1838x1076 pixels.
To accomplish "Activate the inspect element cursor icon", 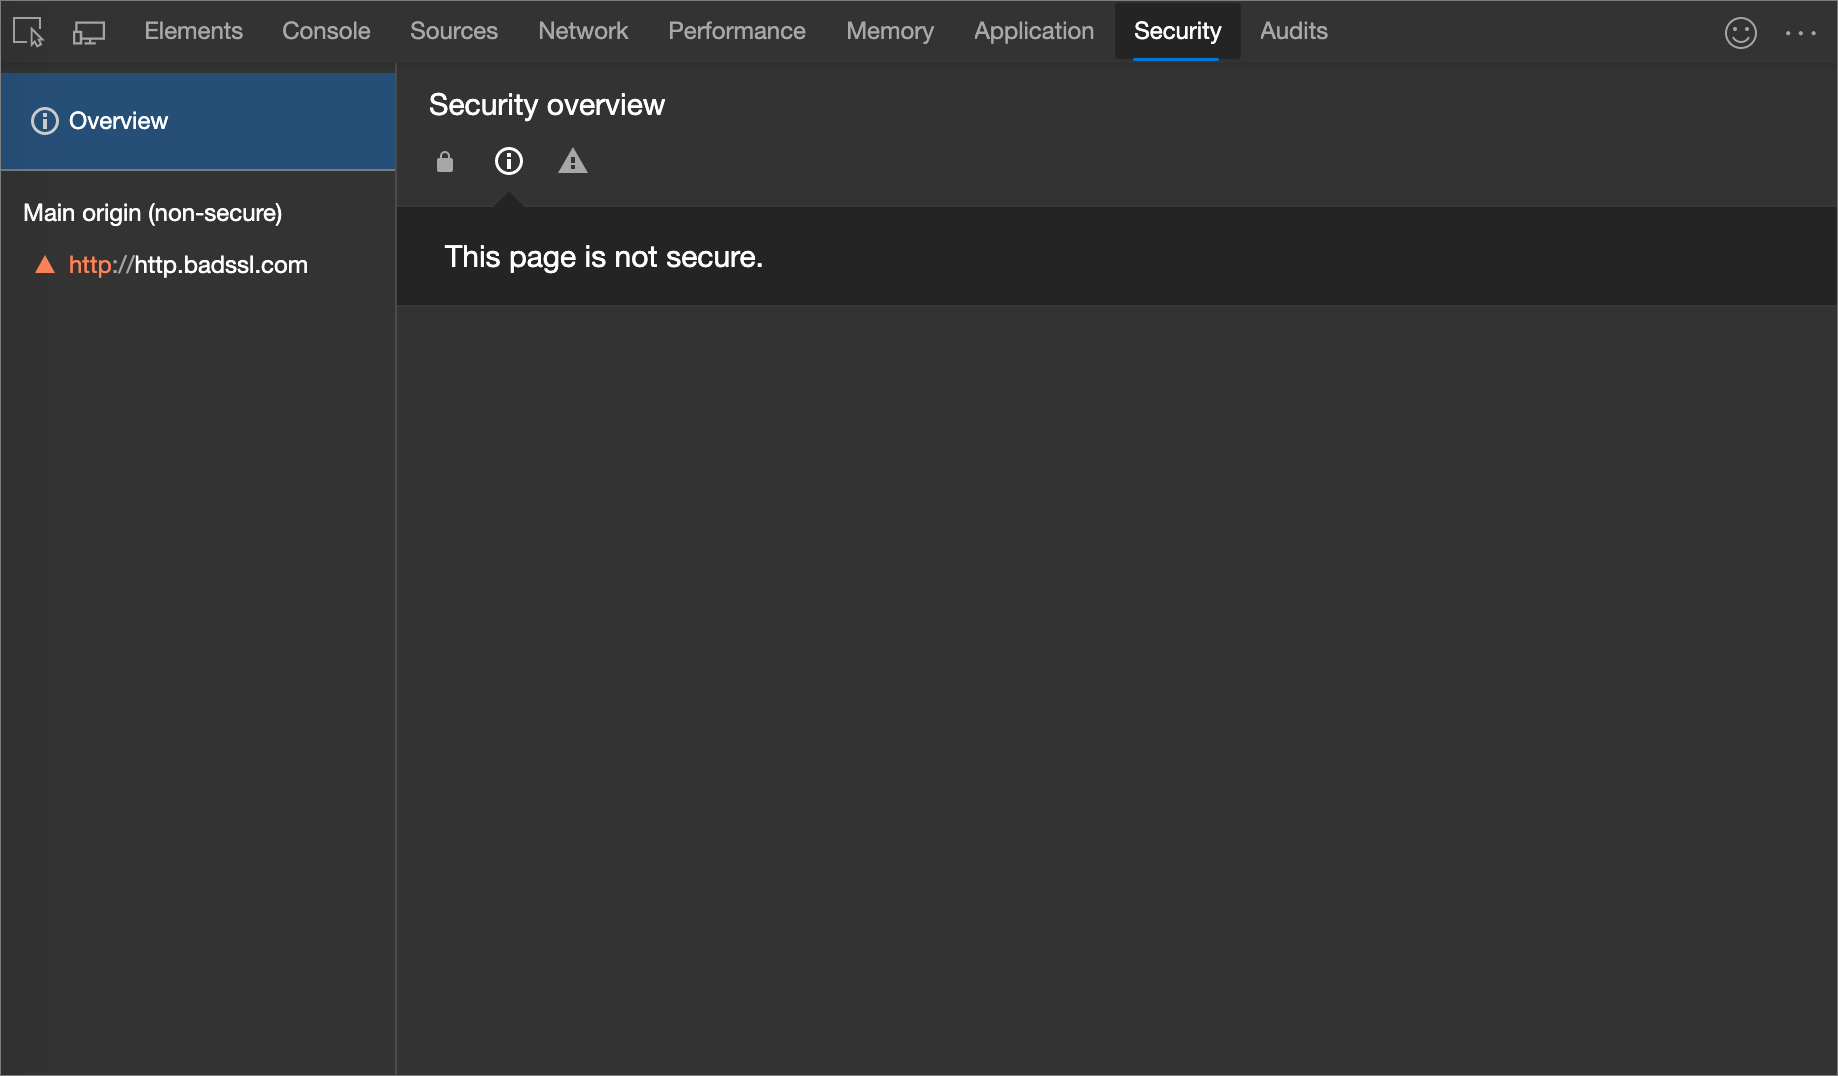I will (x=29, y=32).
